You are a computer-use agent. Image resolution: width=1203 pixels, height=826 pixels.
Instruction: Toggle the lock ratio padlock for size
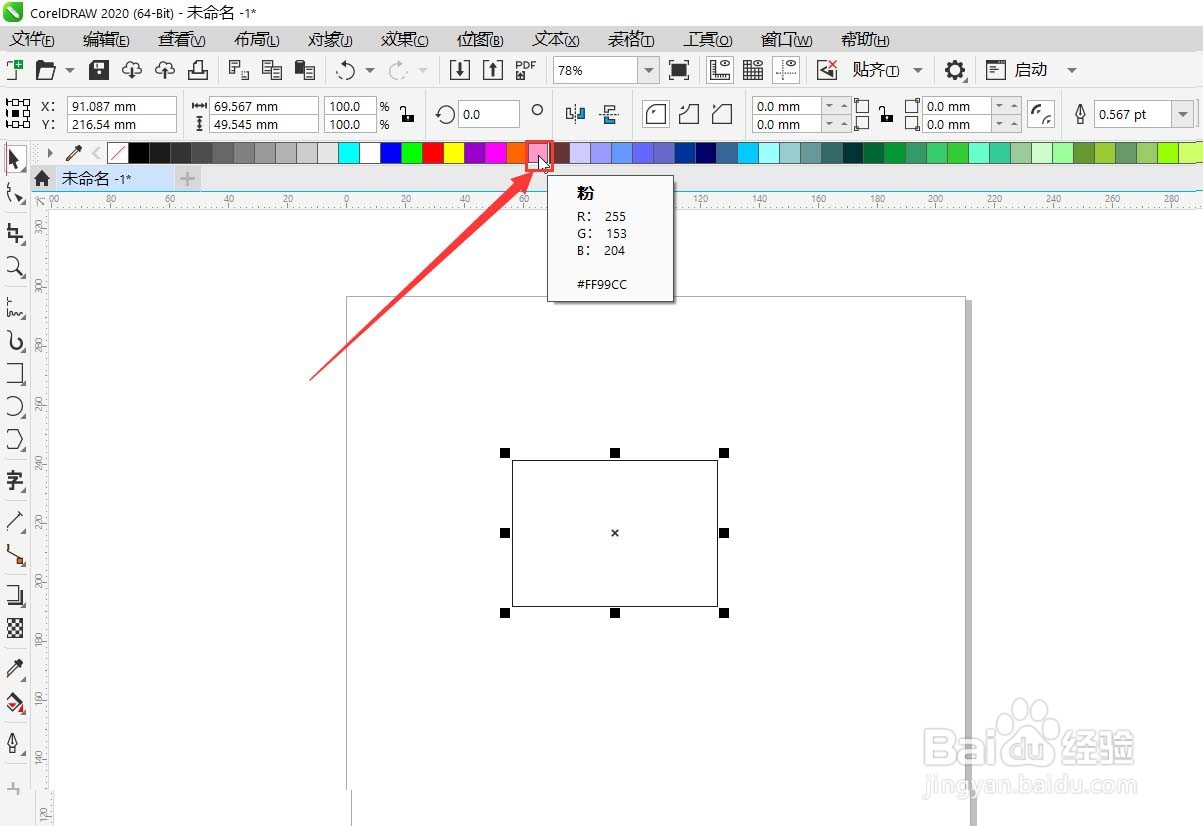pos(407,114)
